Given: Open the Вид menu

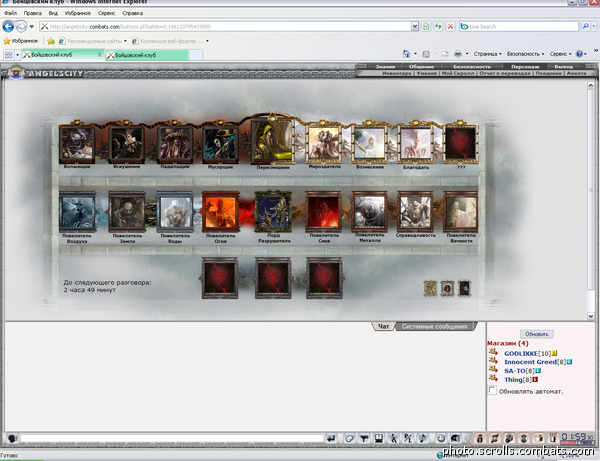Looking at the screenshot, I should point(53,13).
